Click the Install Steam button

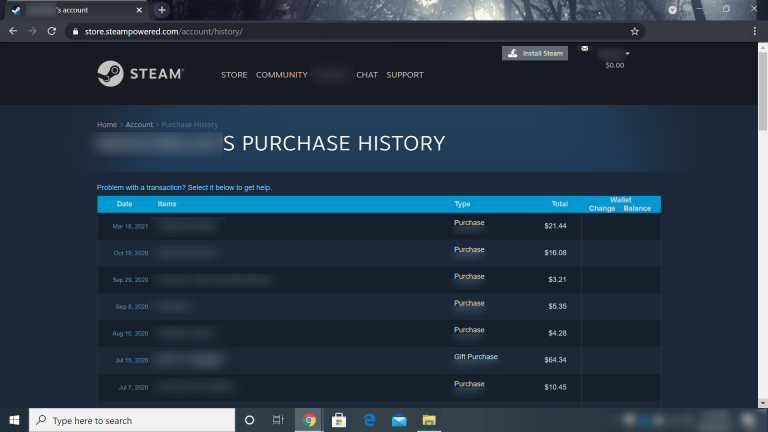(x=535, y=53)
